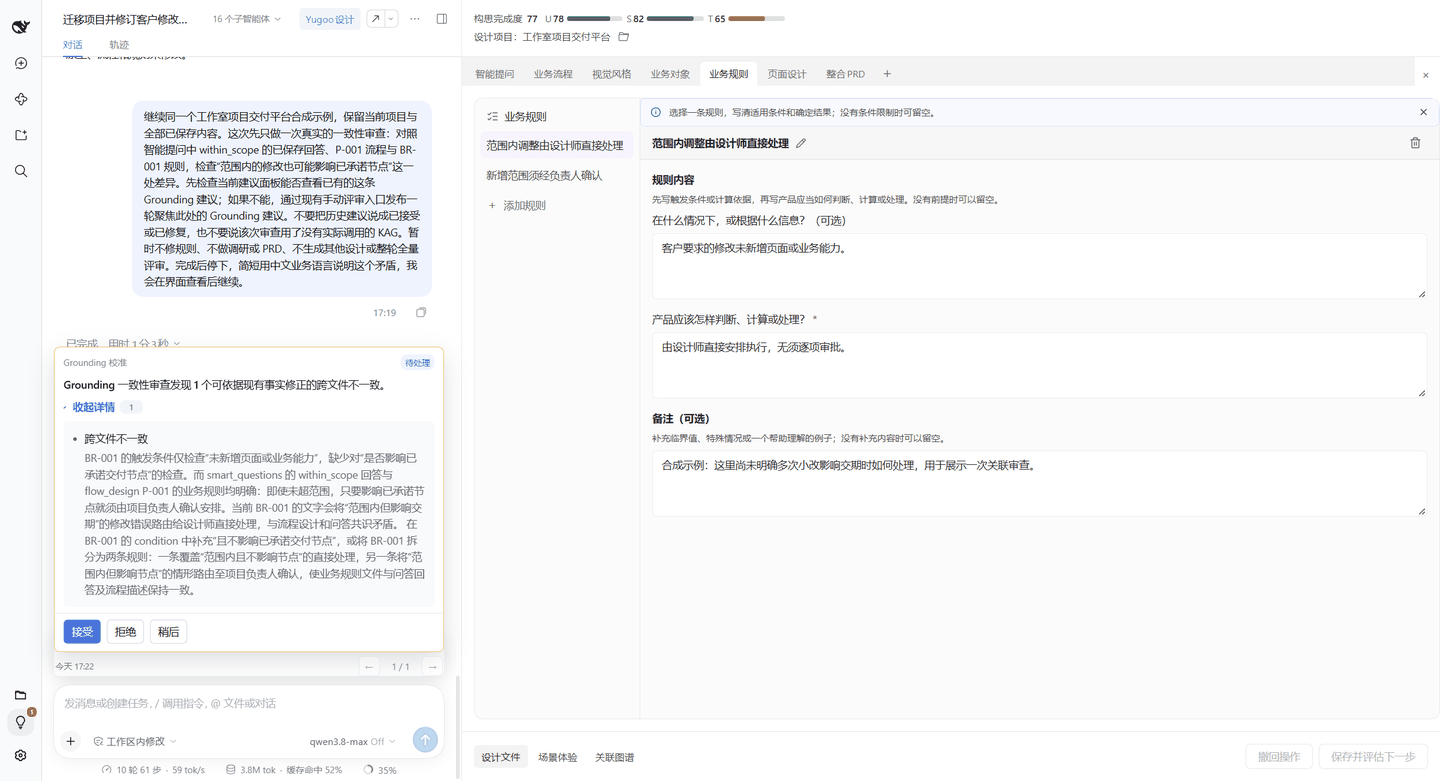Screen dimensions: 1440x781
Task: Start a new chat from sidebar plus icon
Action: click(x=20, y=63)
